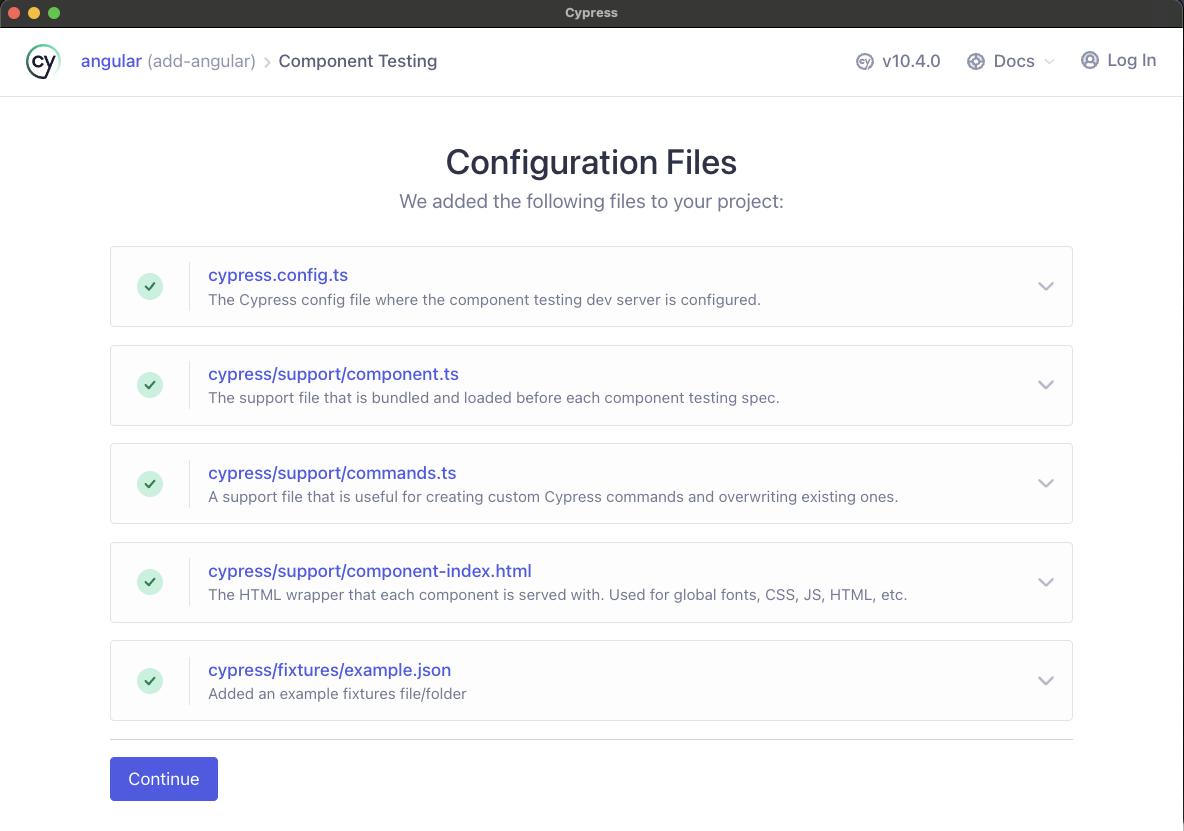Click the v10.4.0 version label
This screenshot has width=1184, height=831.
[908, 61]
